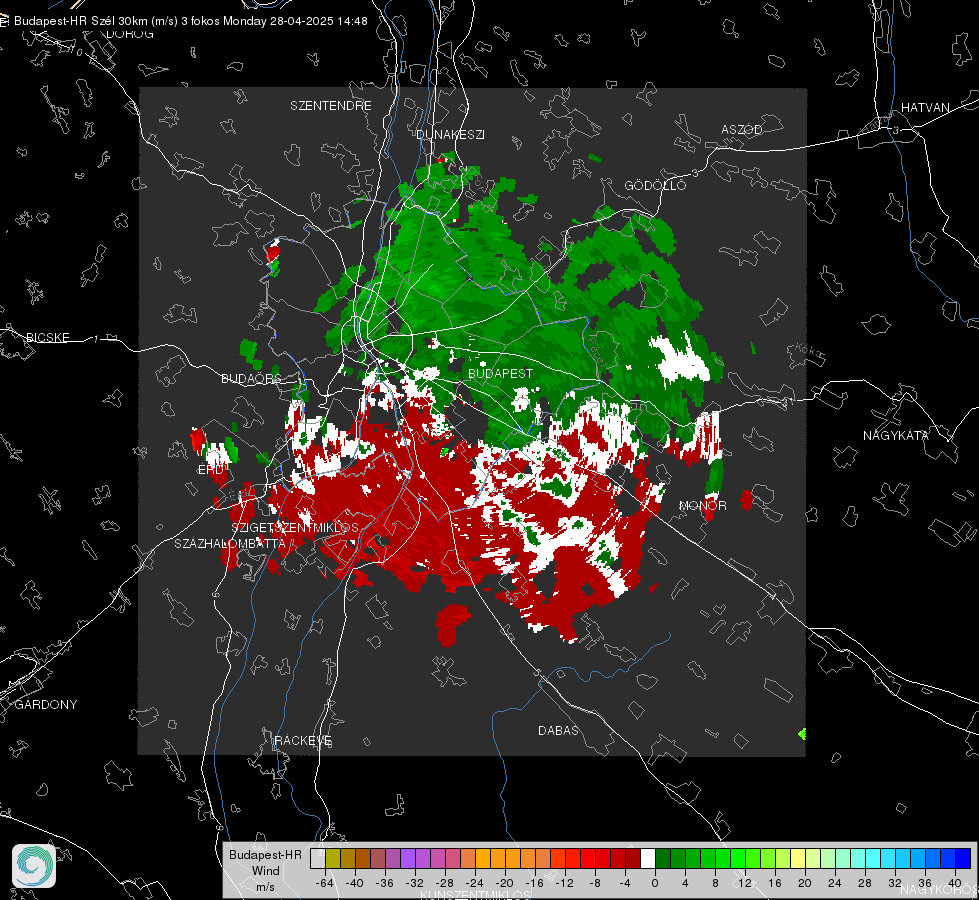Click the m/s unit label in legend
This screenshot has height=900, width=979.
[265, 887]
